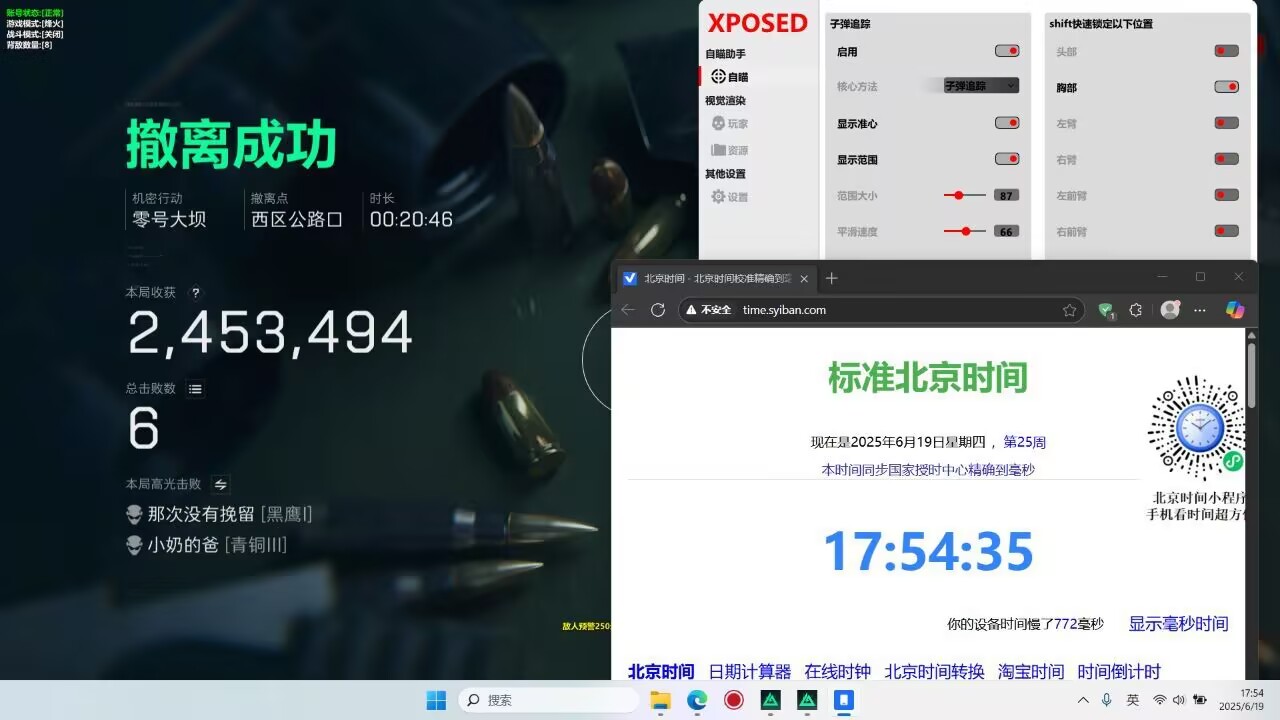The width and height of the screenshot is (1280, 720).
Task: Click the 显示毫秒时间 link
Action: click(1178, 622)
